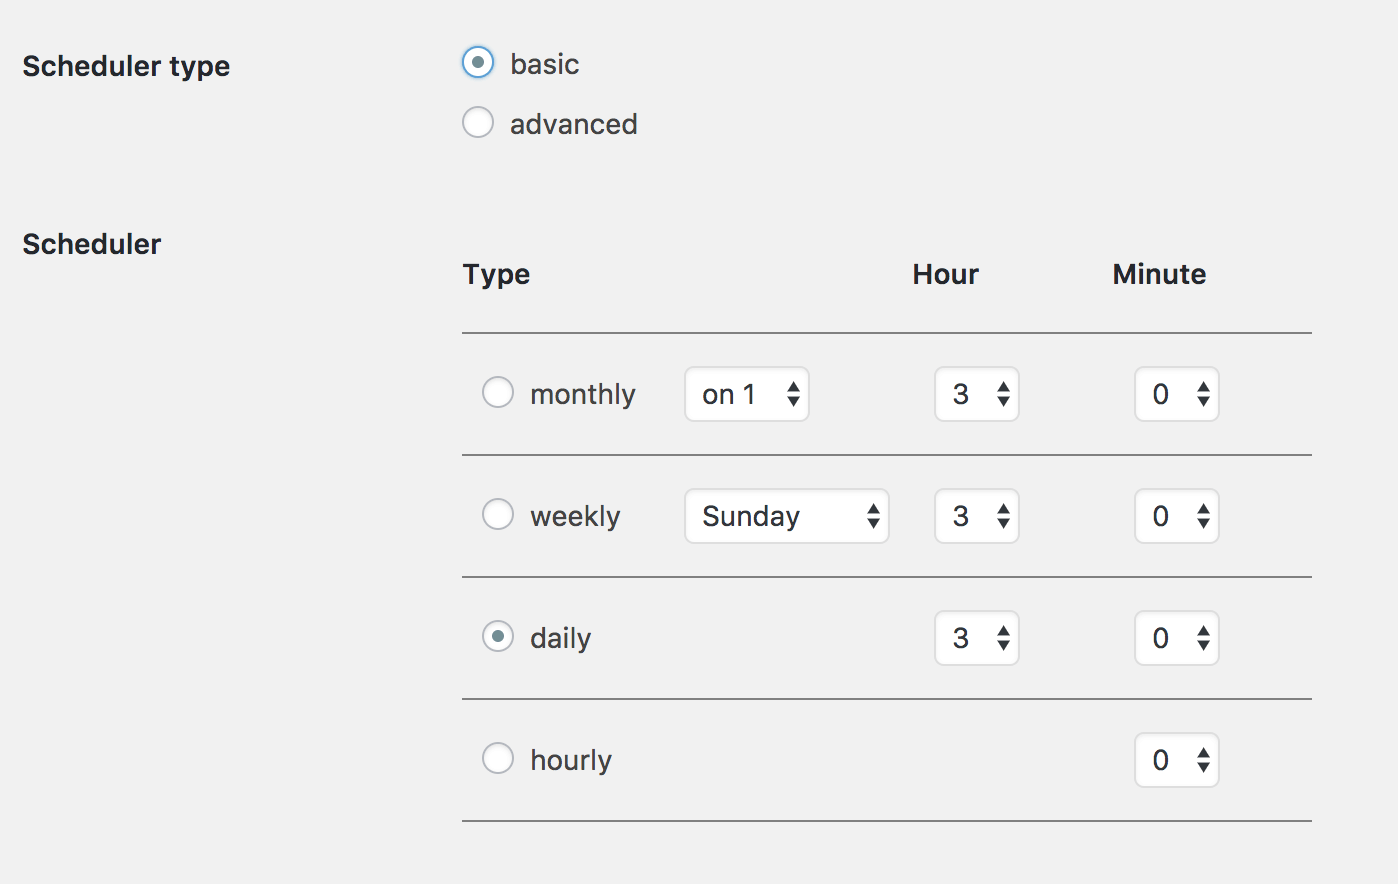Open the monthly day 'on 1' dropdown
This screenshot has width=1398, height=884.
click(x=746, y=394)
